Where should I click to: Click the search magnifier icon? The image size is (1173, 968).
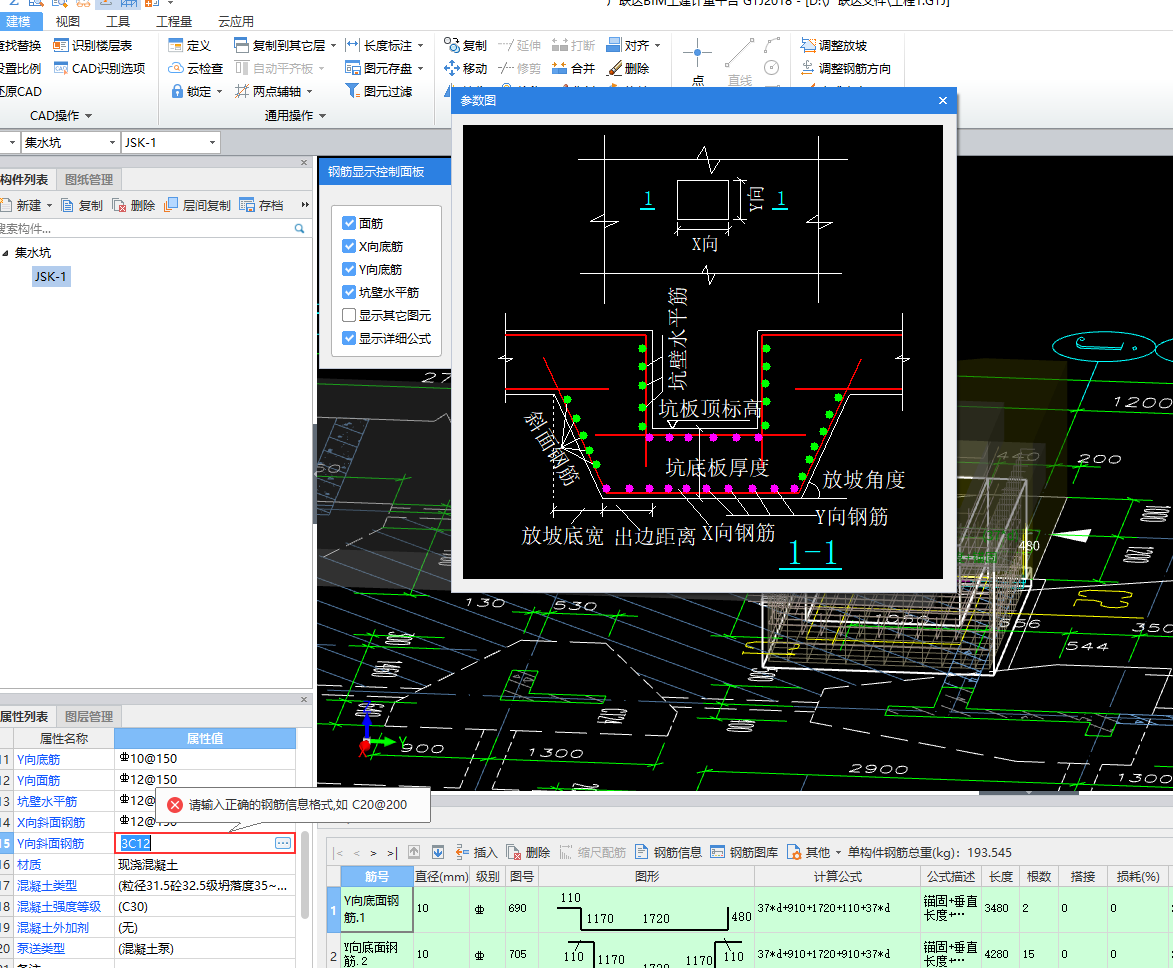[299, 229]
